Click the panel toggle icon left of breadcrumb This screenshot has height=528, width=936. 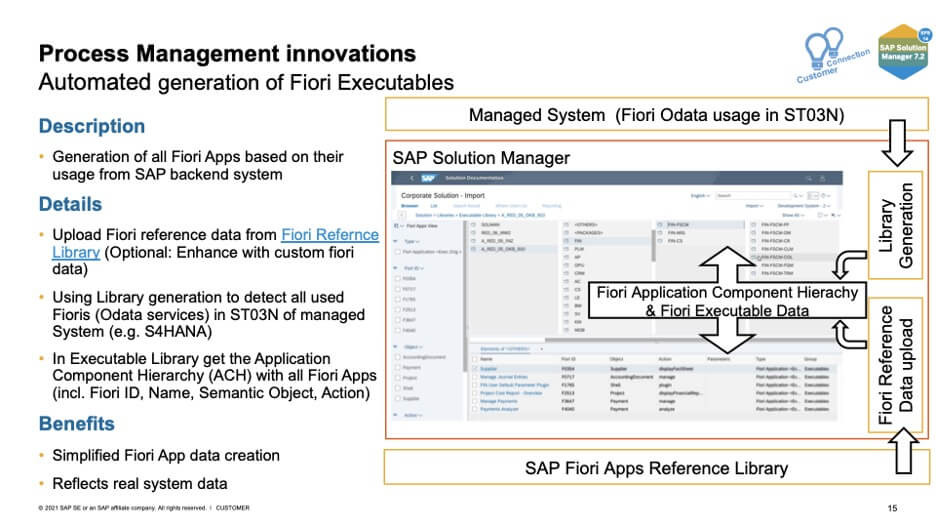402,215
